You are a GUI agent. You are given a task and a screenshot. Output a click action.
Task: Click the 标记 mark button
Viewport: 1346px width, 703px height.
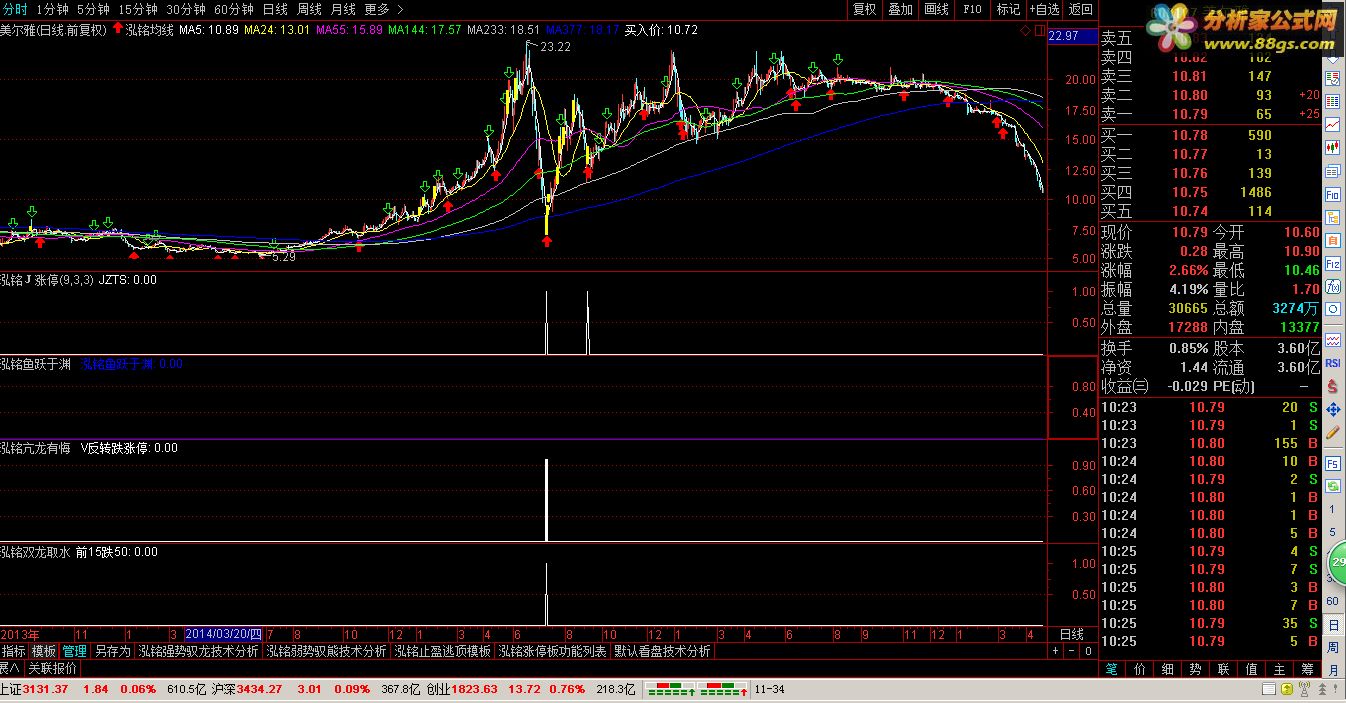coord(1008,9)
